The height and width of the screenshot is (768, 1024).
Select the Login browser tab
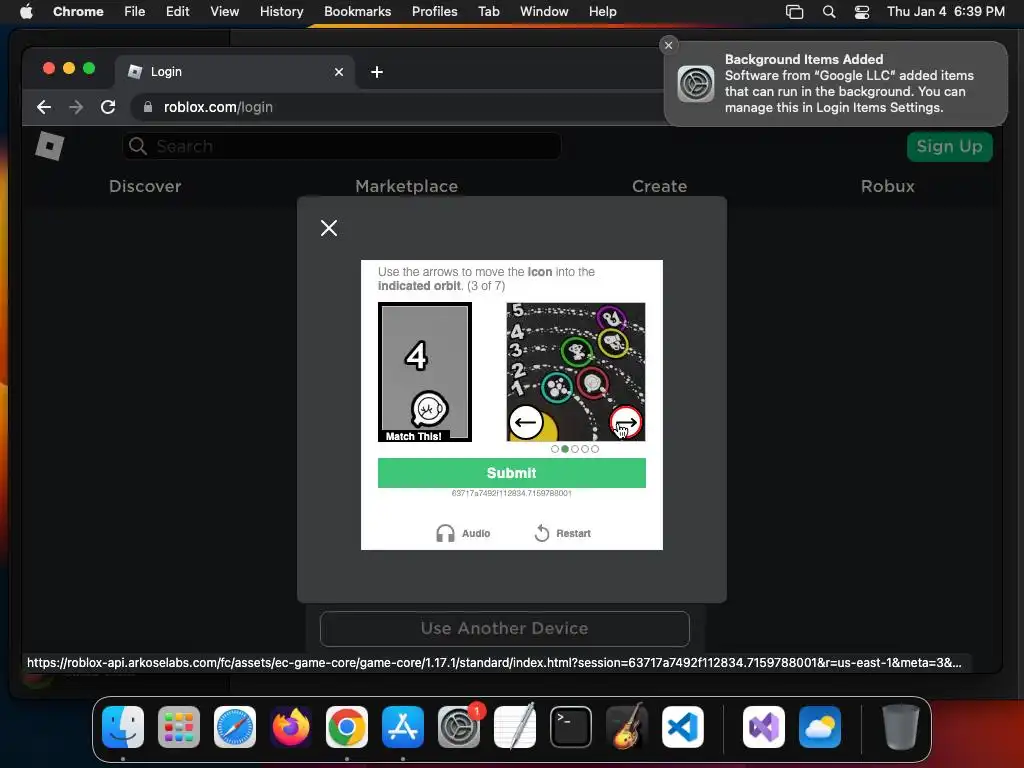pos(235,72)
